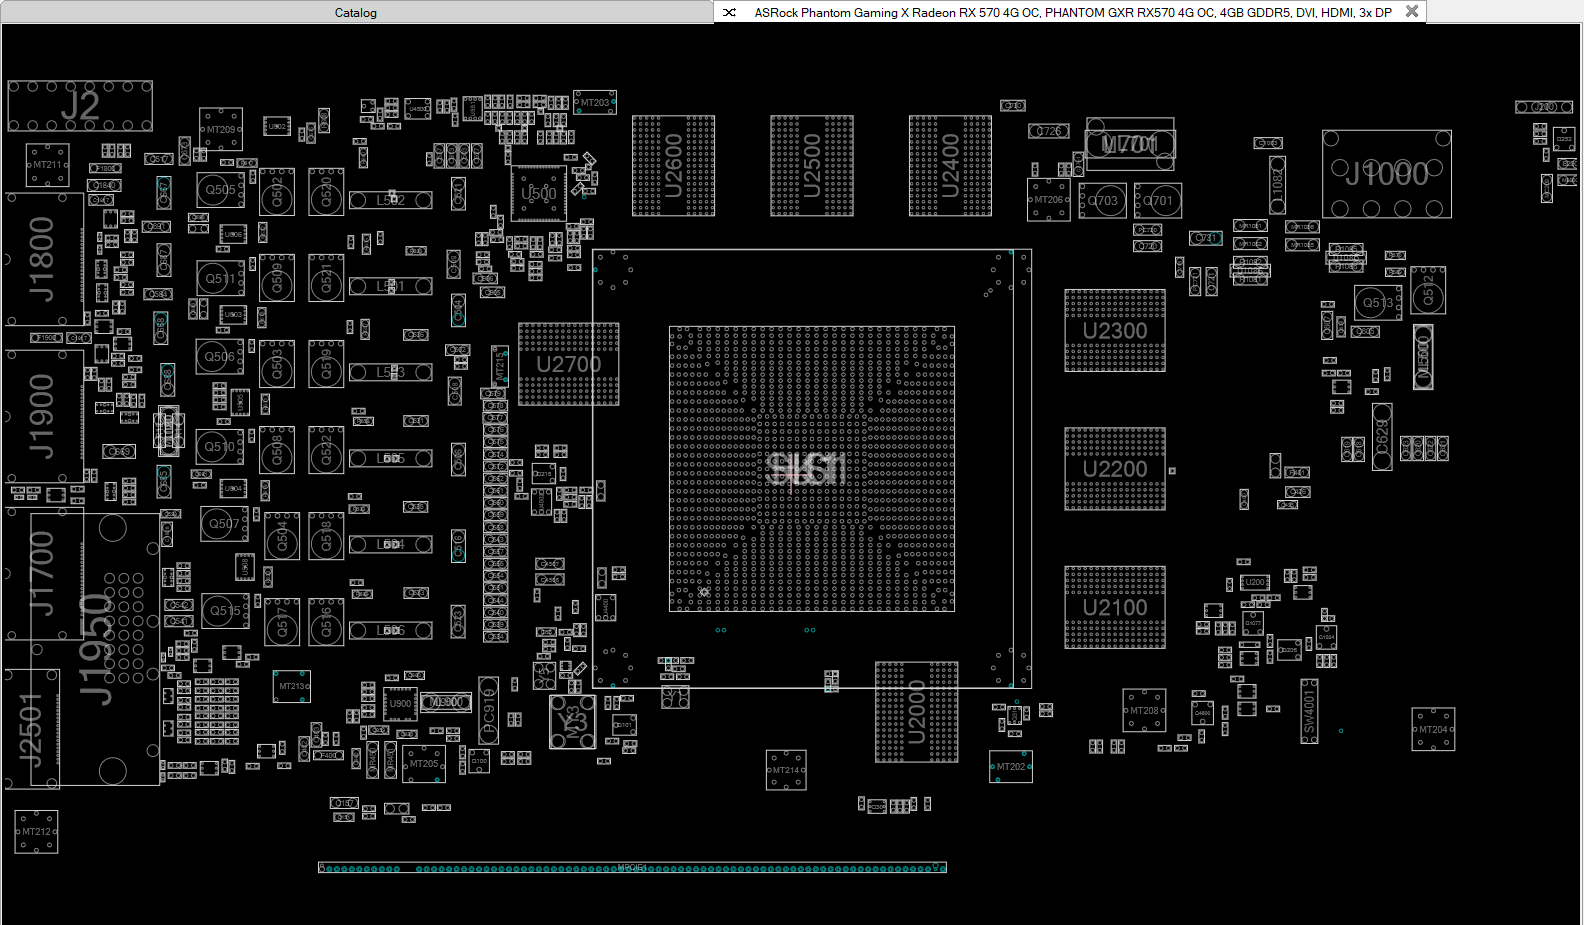Select the PCIe edge connector strip at bottom
1584x925 pixels.
pos(632,868)
